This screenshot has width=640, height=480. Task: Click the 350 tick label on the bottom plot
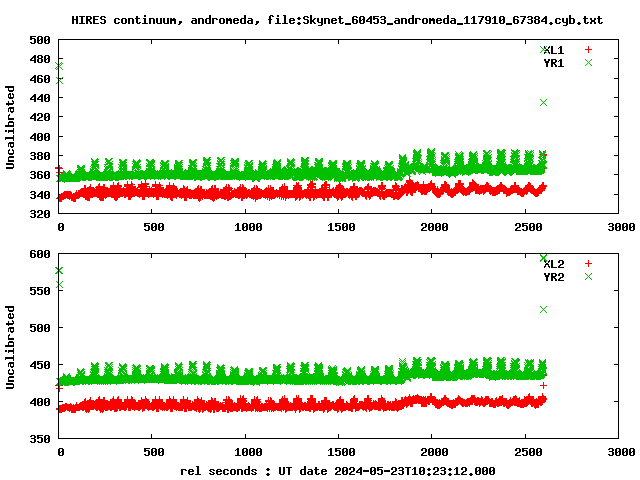(40, 439)
